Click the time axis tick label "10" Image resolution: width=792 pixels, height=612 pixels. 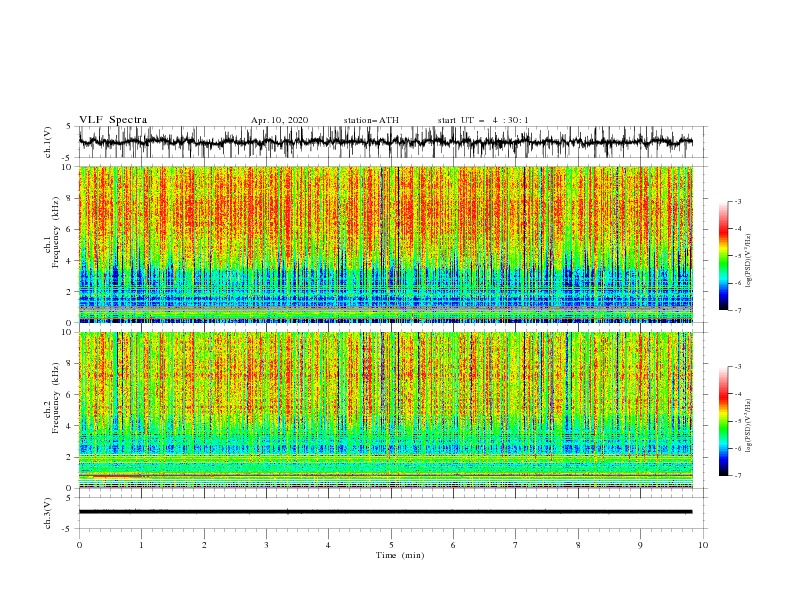click(703, 545)
